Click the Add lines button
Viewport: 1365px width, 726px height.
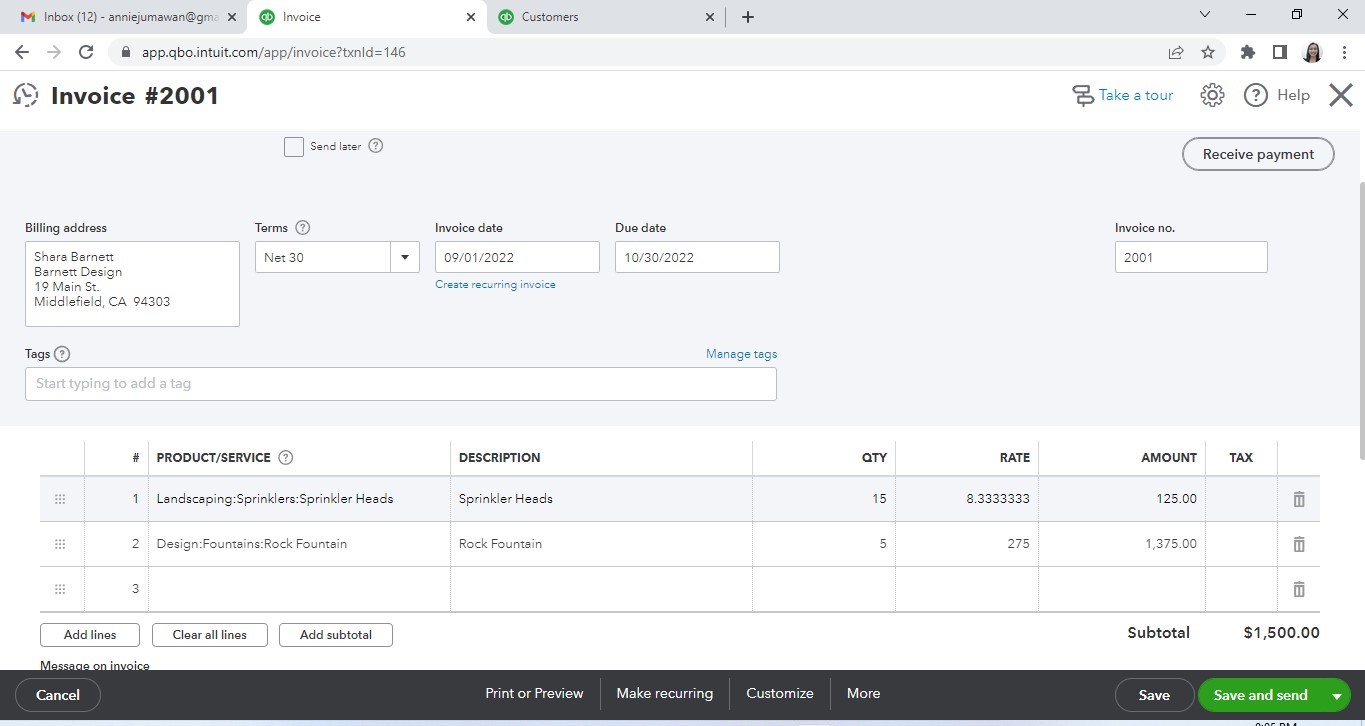(x=90, y=635)
